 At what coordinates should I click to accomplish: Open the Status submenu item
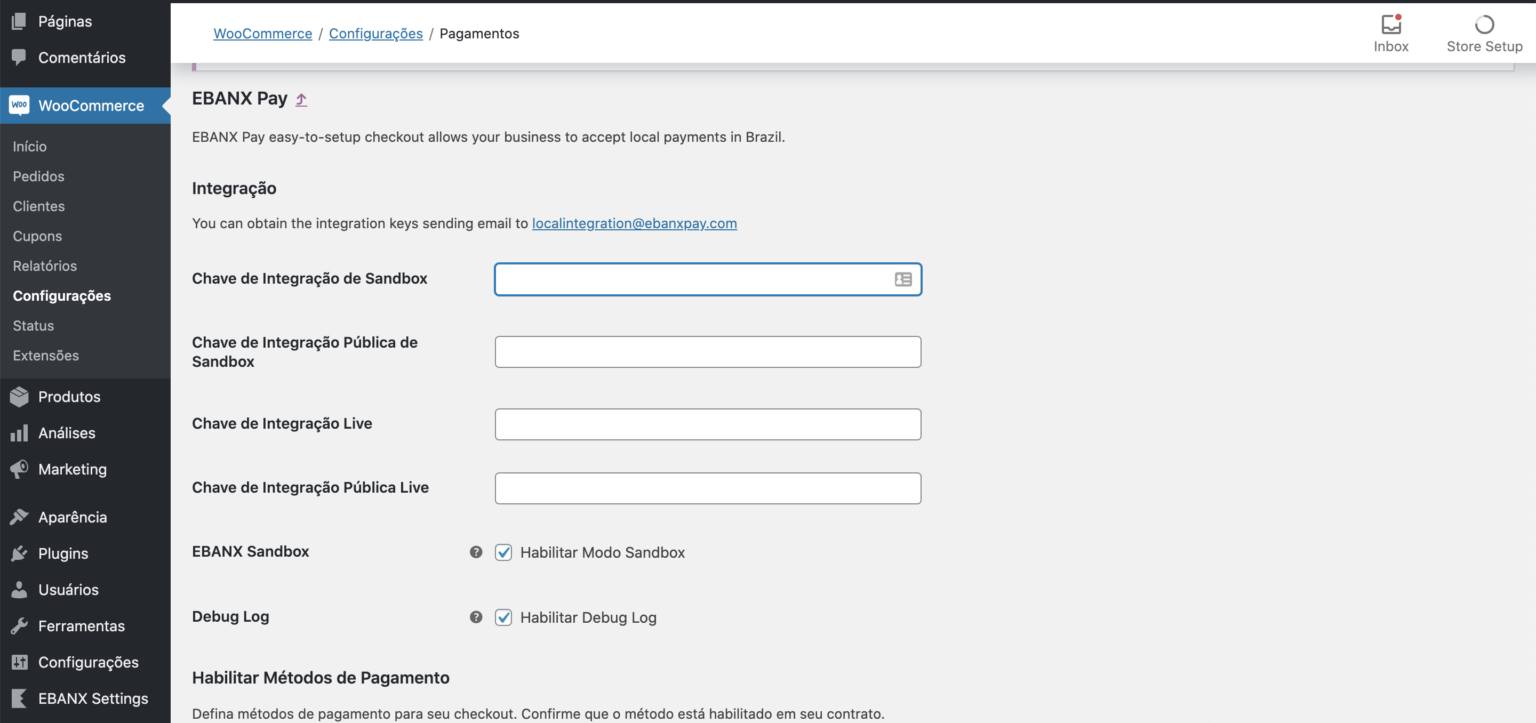pos(34,326)
